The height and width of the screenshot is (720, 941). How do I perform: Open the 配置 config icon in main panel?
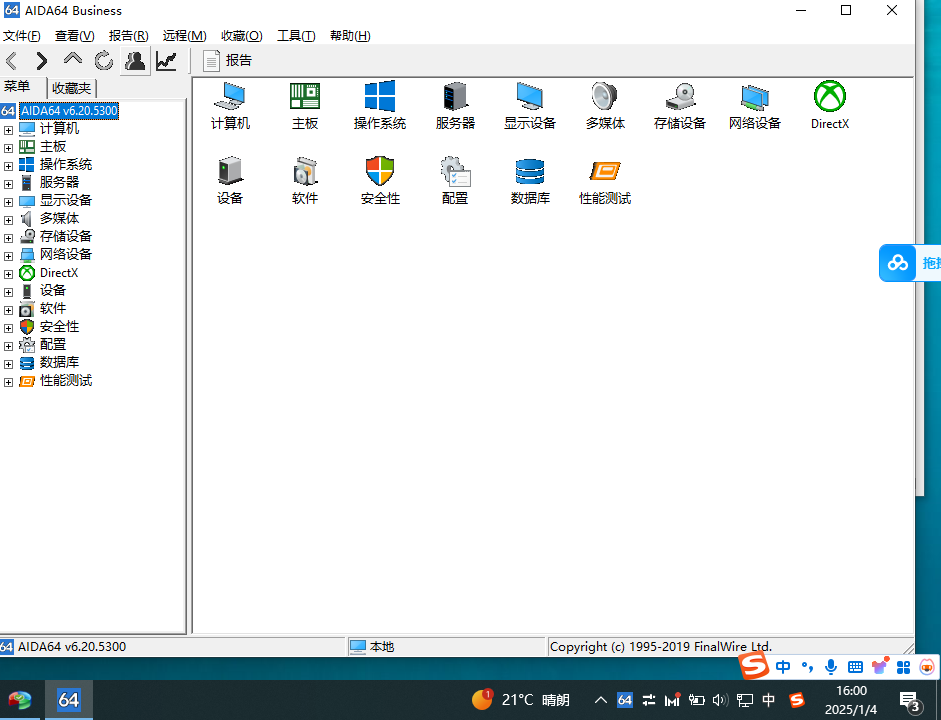click(x=455, y=181)
